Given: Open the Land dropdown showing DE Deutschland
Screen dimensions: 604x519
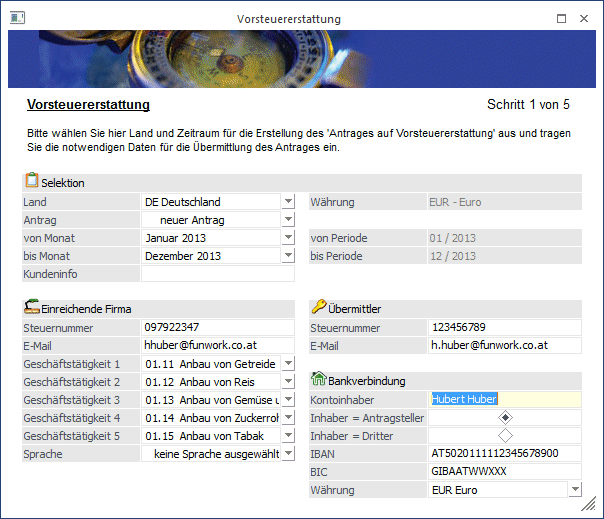Looking at the screenshot, I should pyautogui.click(x=288, y=202).
